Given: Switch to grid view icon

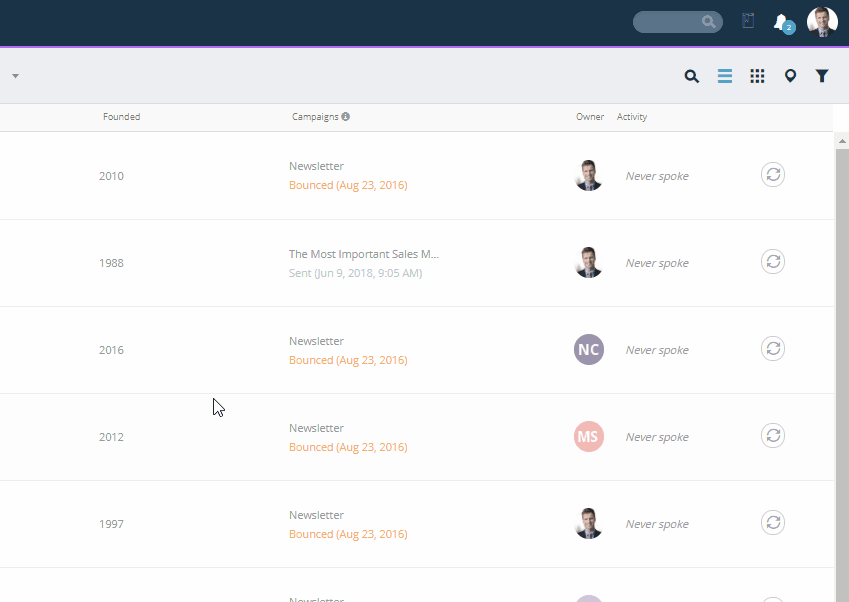Looking at the screenshot, I should pyautogui.click(x=757, y=76).
